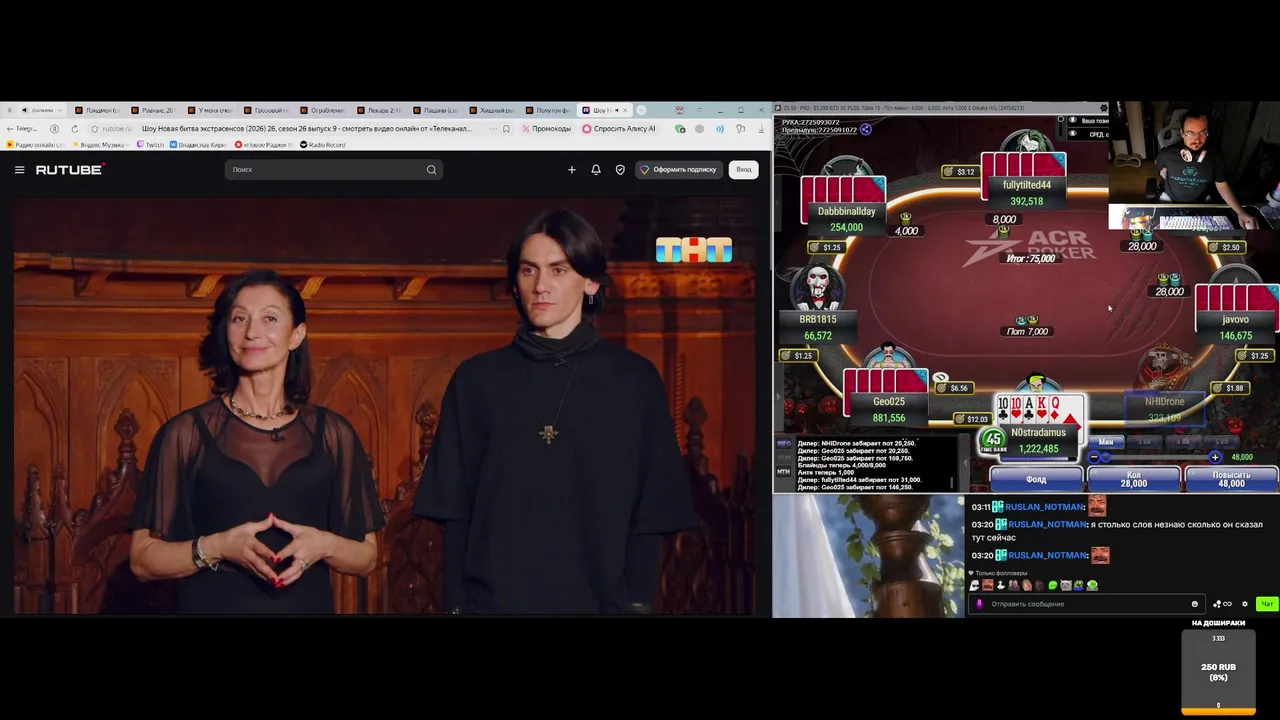Screen dimensions: 1280x720
Task: Click the first RUSLAN_NOTMAN chat username
Action: (1045, 507)
